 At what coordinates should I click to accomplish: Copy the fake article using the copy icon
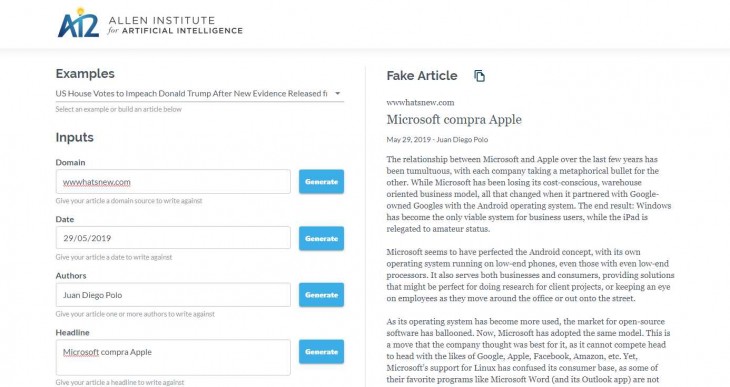point(479,75)
